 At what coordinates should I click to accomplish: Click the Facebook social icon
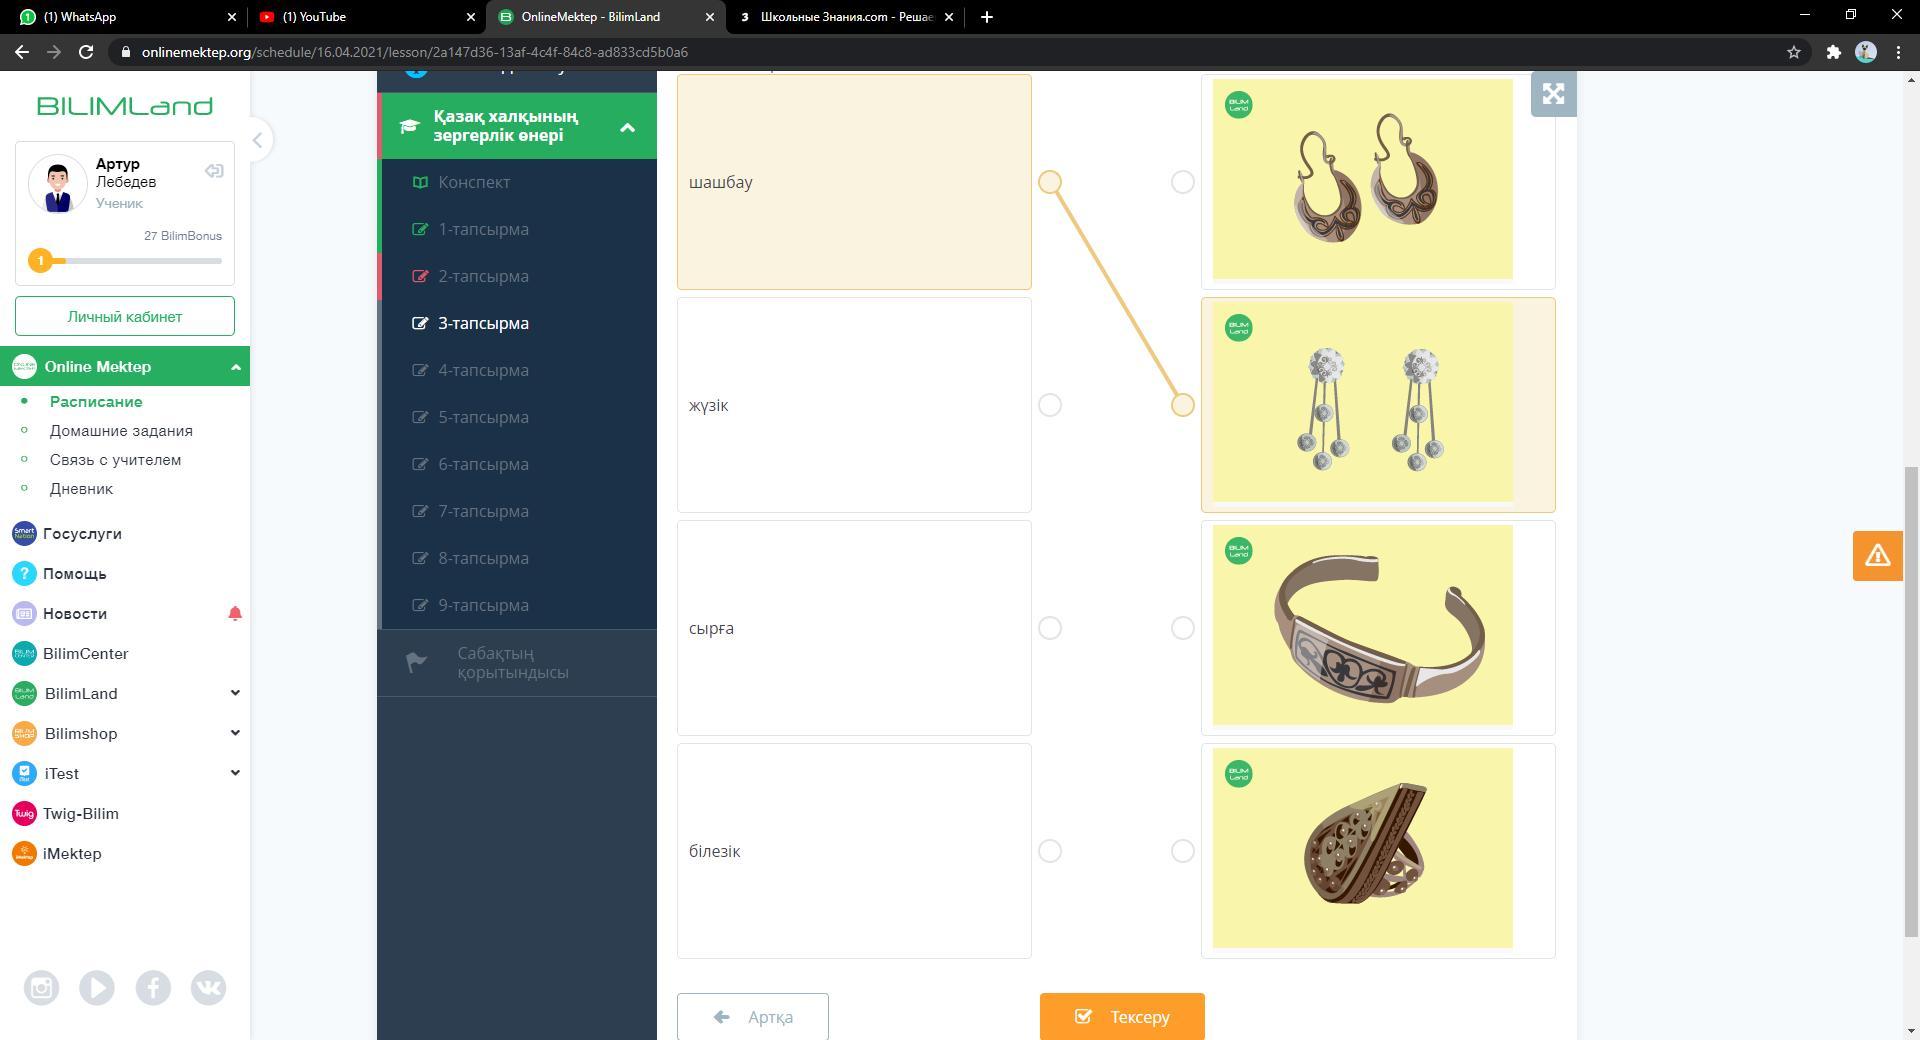[x=153, y=988]
